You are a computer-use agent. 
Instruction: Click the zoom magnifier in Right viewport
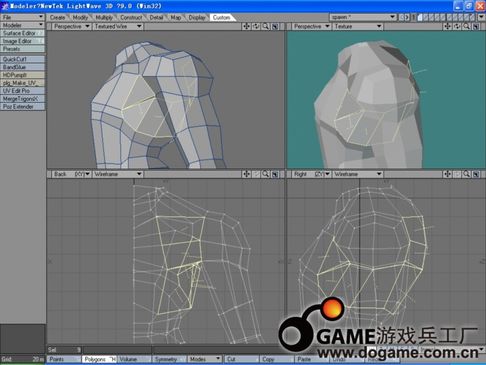point(467,174)
